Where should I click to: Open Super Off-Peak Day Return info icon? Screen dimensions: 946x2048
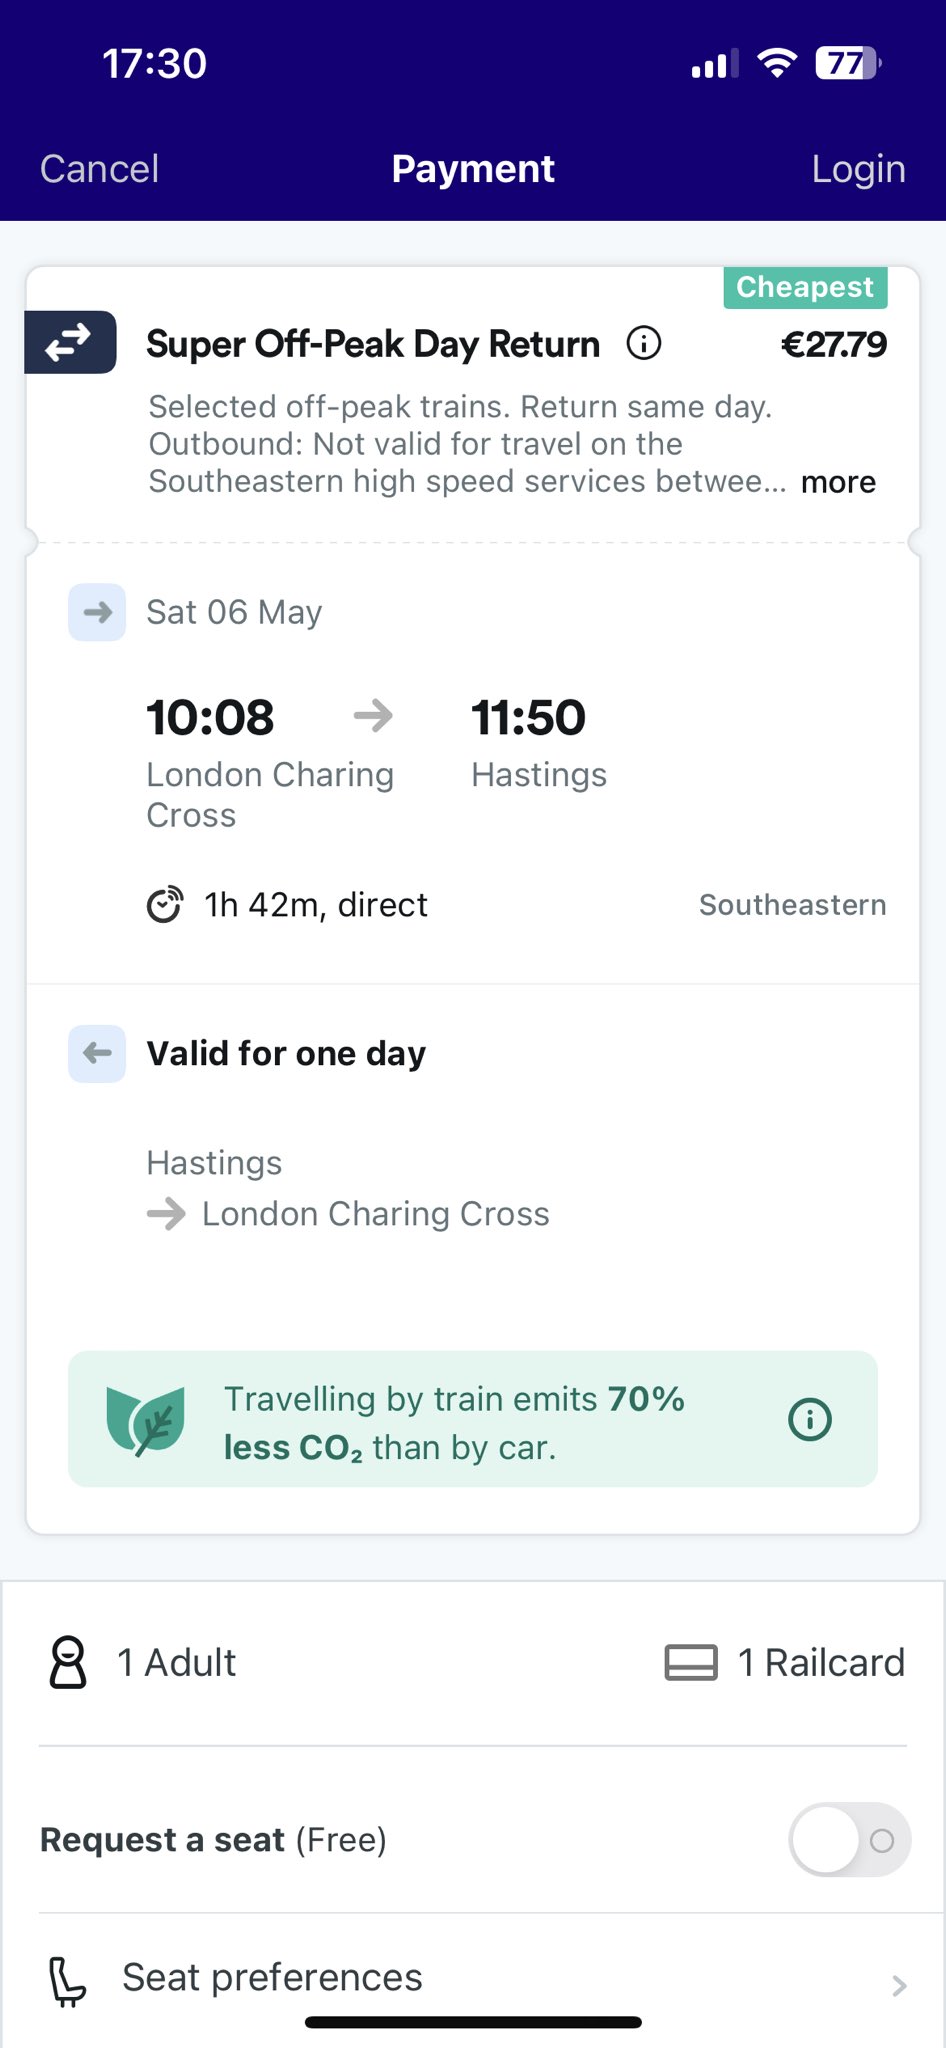point(643,344)
